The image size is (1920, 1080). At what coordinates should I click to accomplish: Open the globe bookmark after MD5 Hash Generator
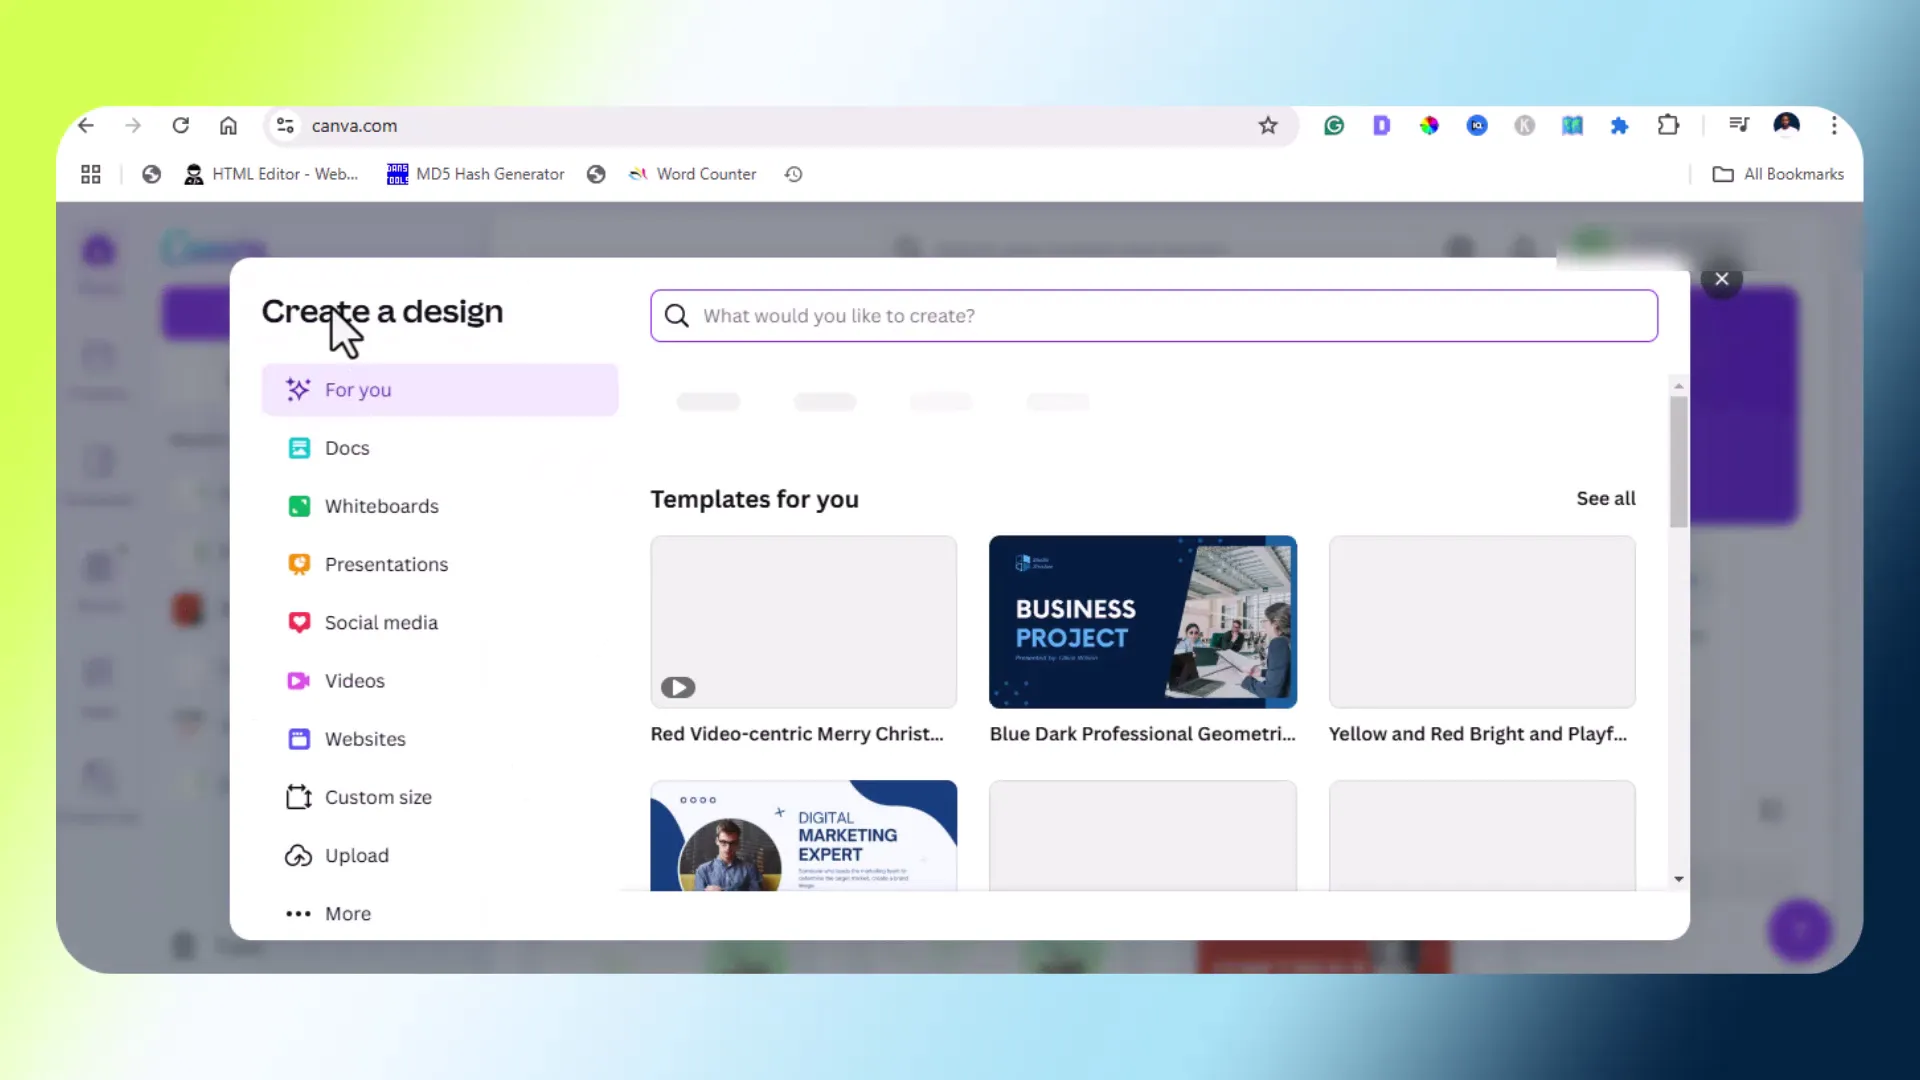[x=596, y=174]
